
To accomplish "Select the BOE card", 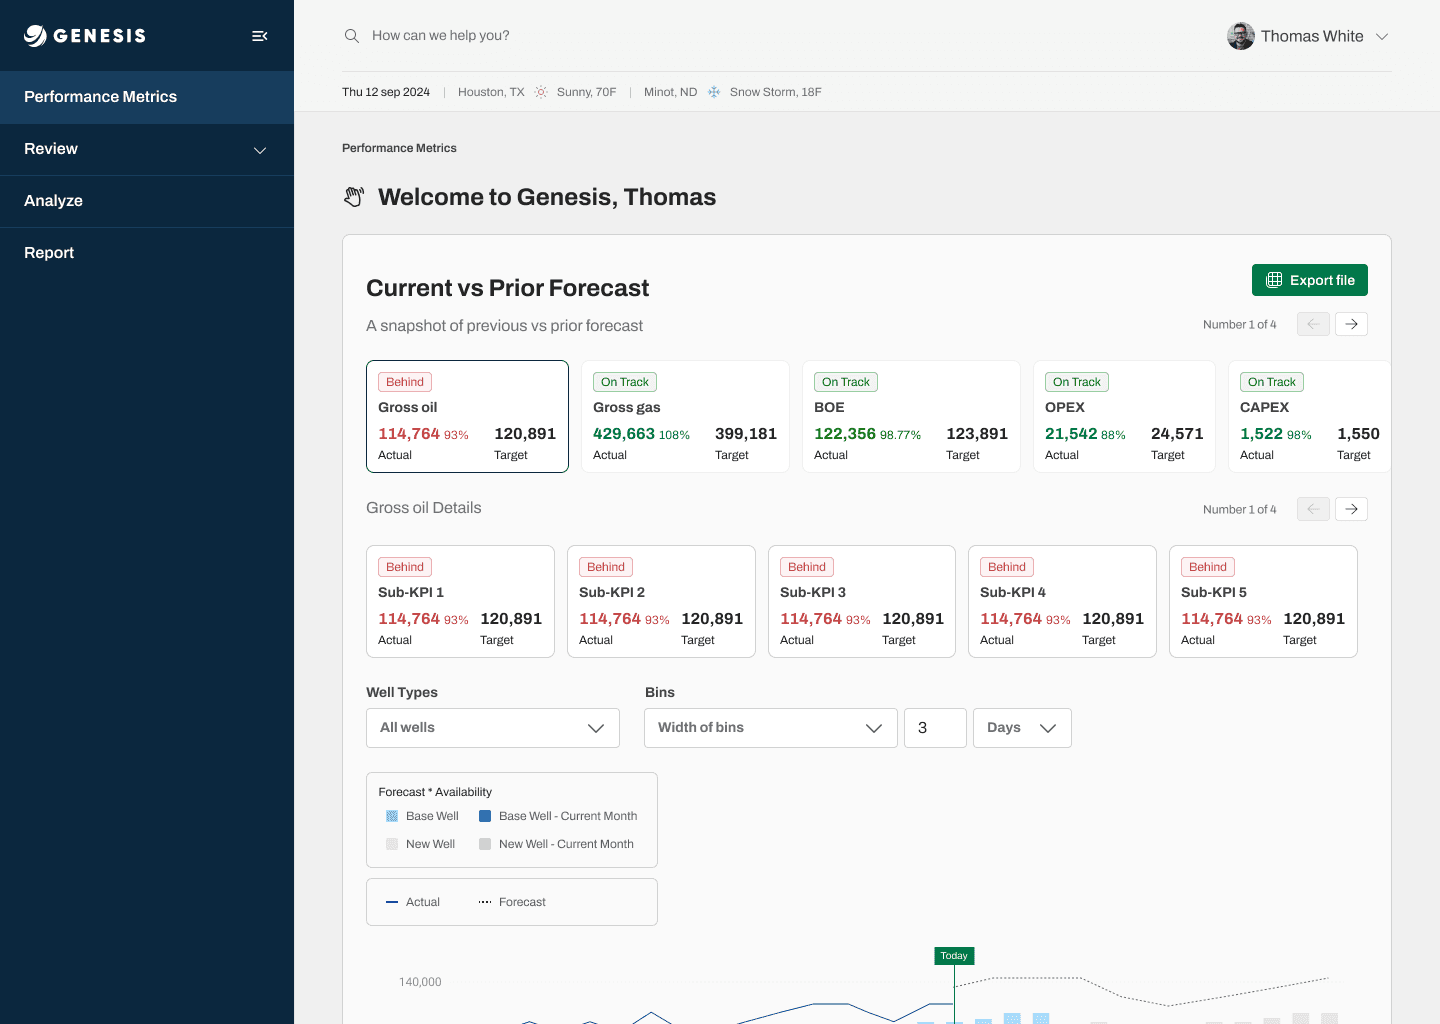I will (911, 416).
